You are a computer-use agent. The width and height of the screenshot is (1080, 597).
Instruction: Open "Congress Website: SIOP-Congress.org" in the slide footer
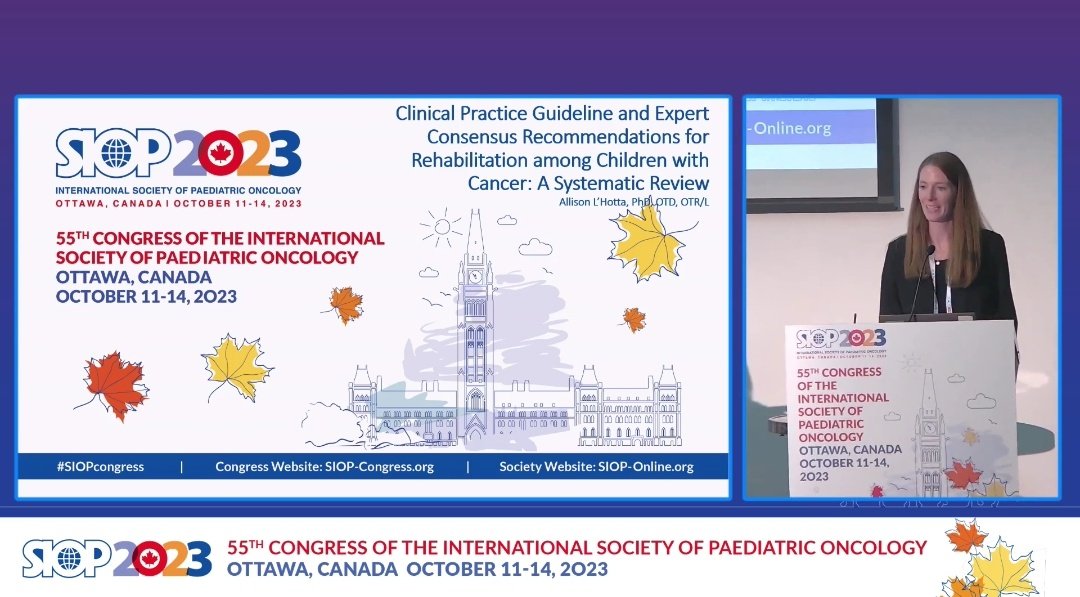324,466
